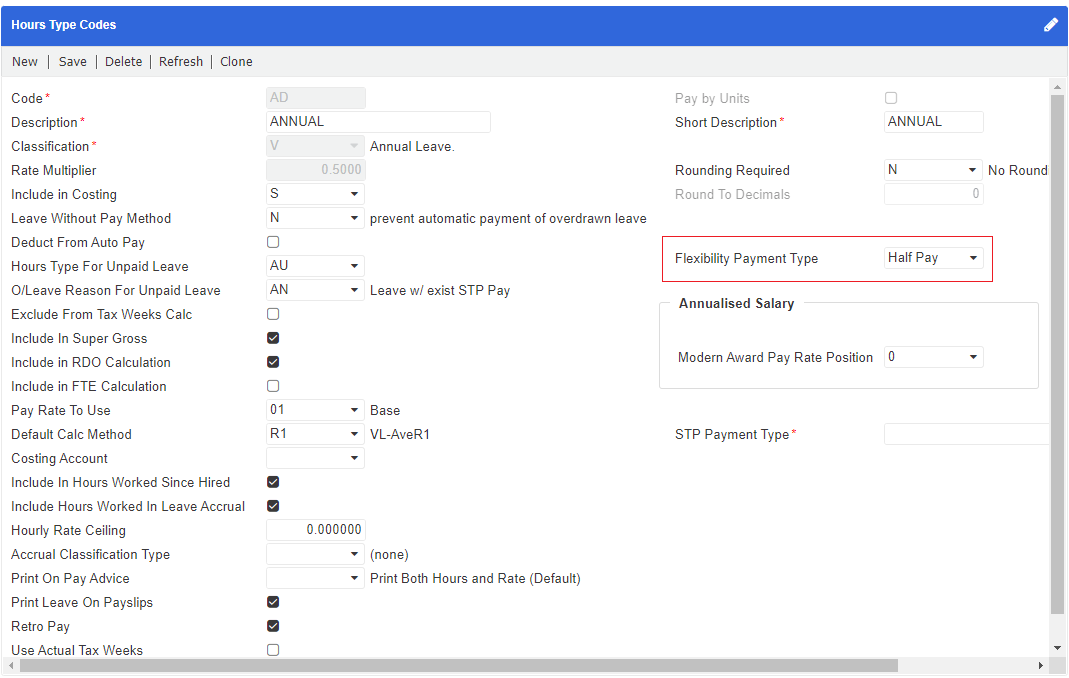Click inside the Description field
1069x678 pixels.
pyautogui.click(x=378, y=121)
